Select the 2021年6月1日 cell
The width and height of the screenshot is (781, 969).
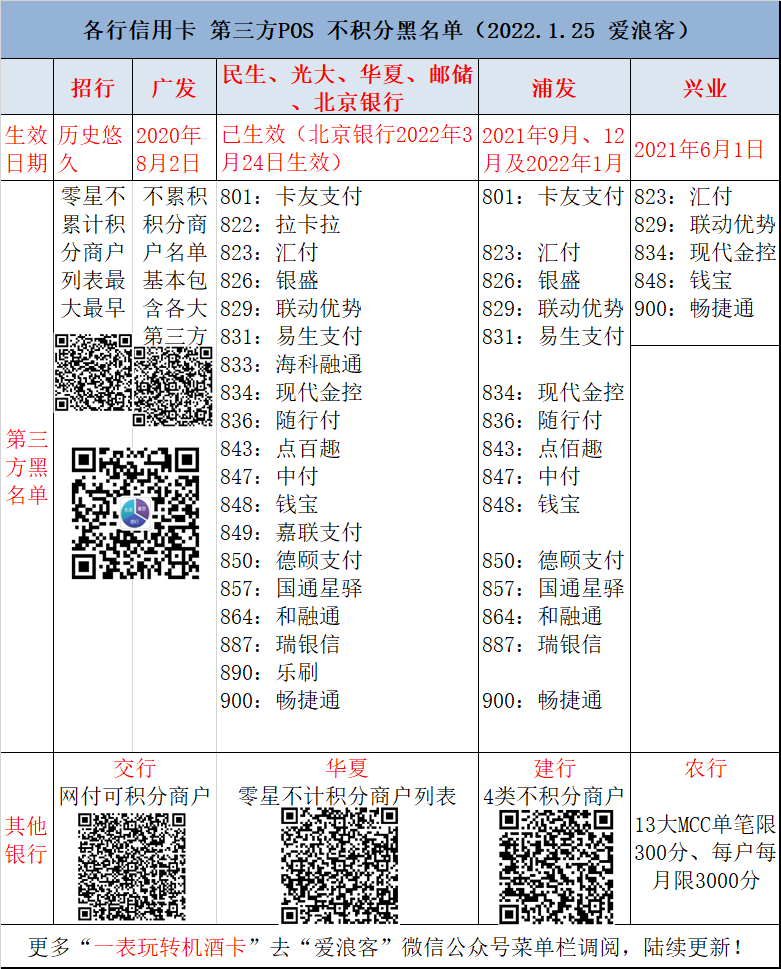click(x=699, y=149)
